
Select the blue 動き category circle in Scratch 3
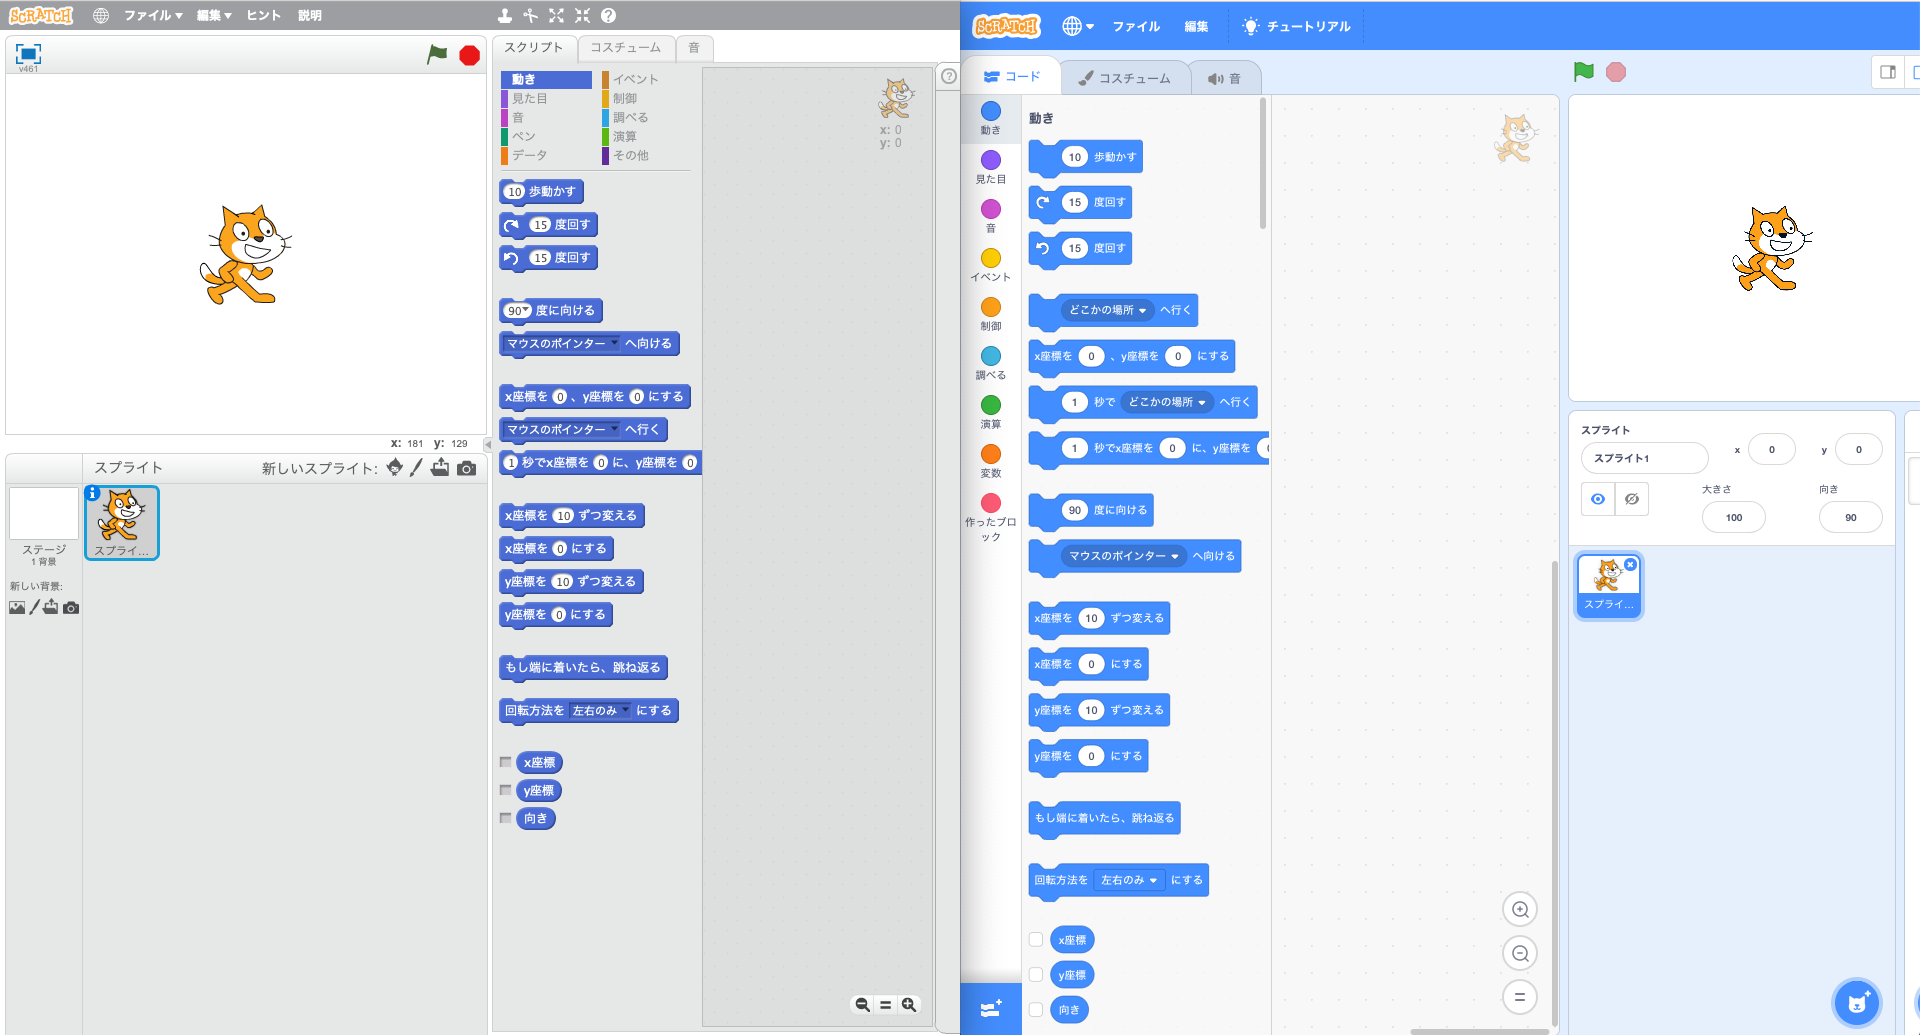point(991,111)
